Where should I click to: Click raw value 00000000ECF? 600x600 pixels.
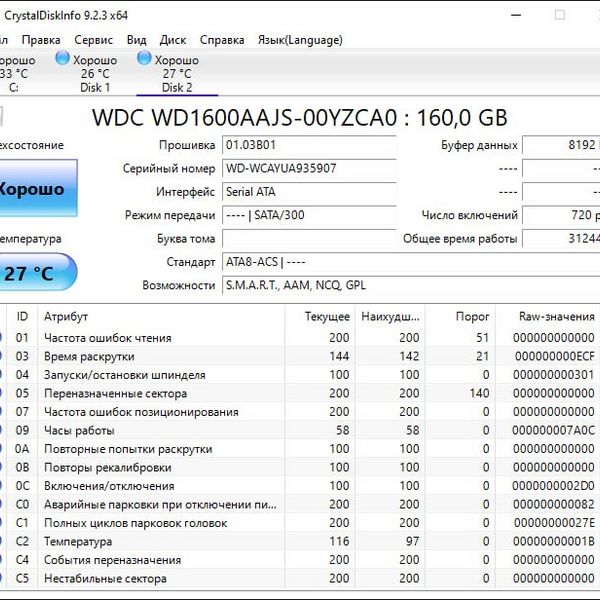click(554, 356)
